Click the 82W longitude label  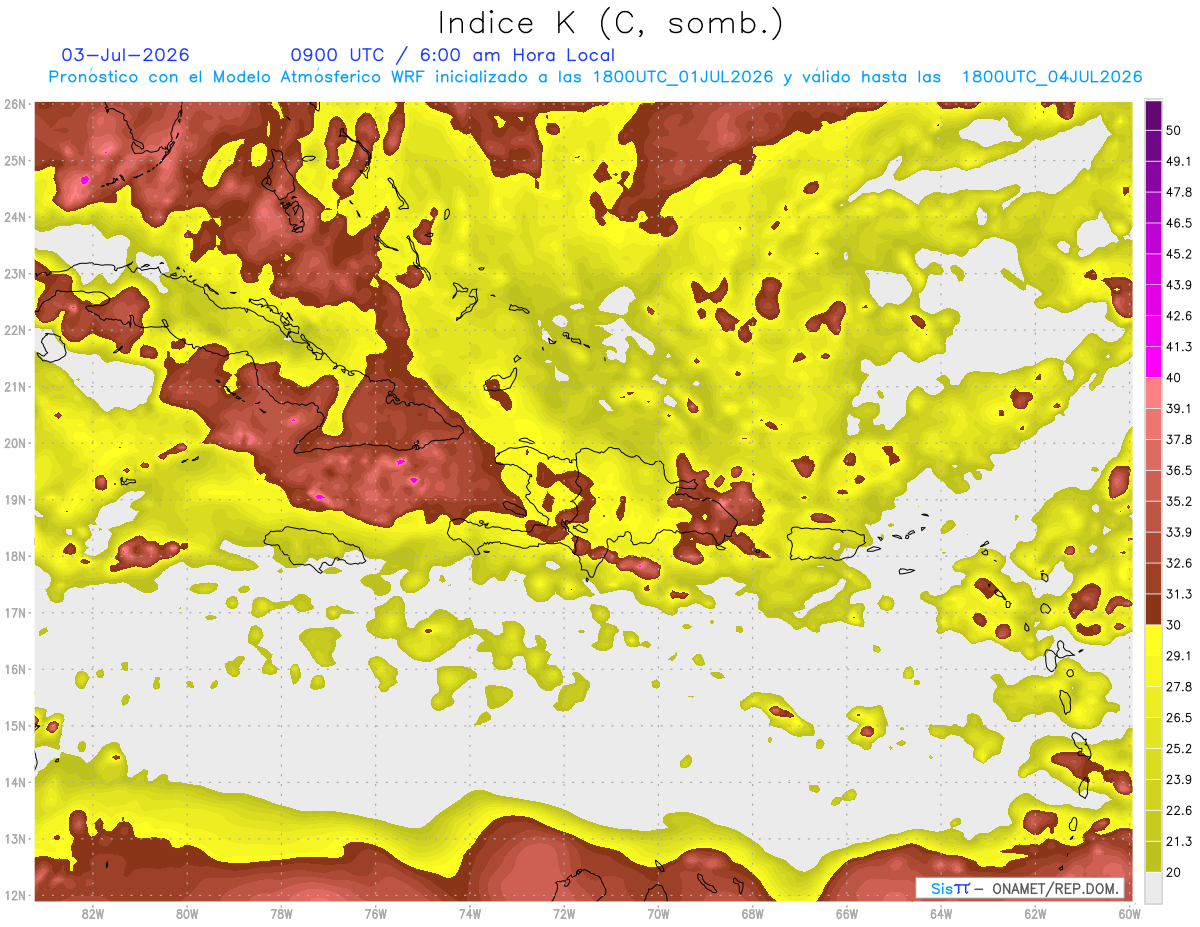93,914
